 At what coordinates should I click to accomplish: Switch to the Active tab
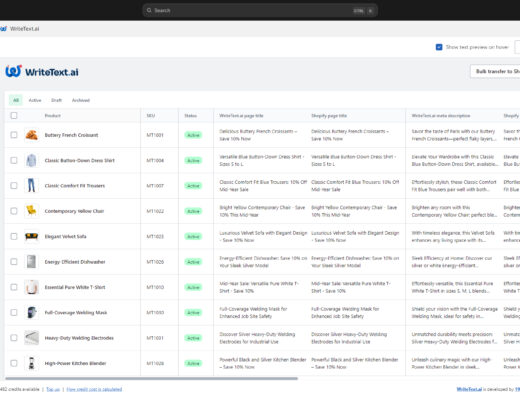pos(35,100)
